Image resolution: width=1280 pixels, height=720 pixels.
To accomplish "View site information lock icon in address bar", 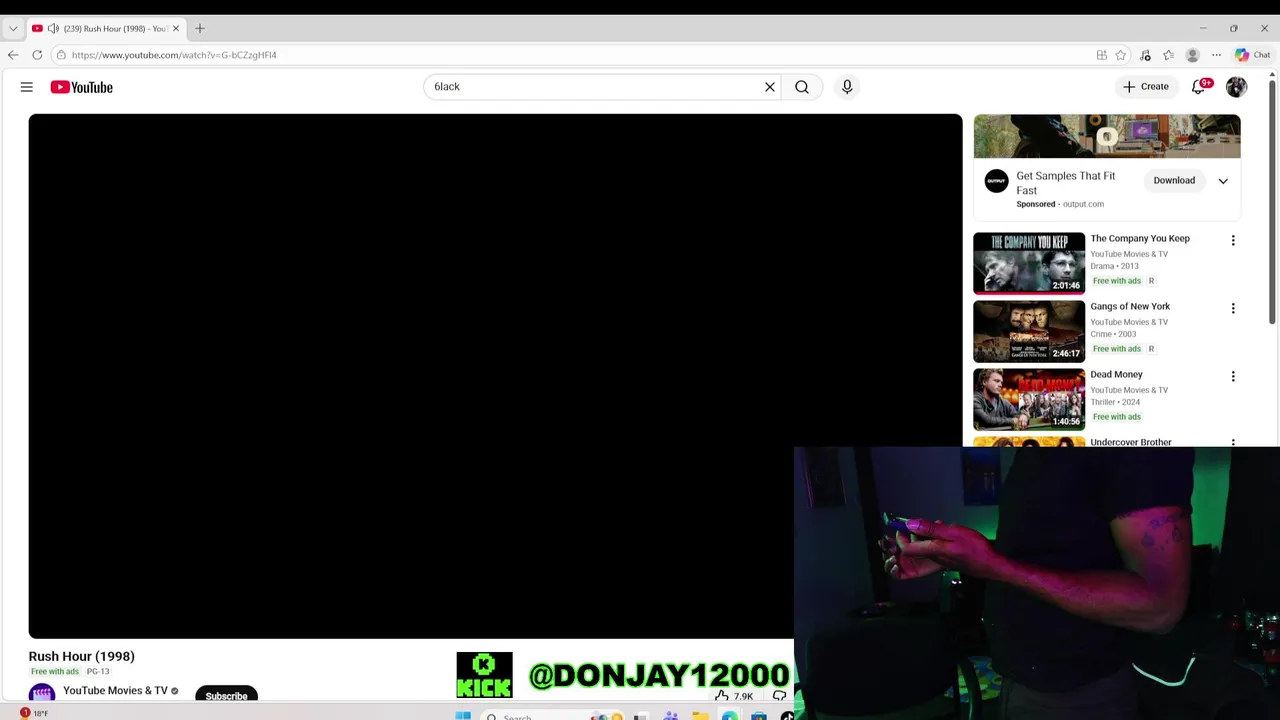I will [61, 55].
